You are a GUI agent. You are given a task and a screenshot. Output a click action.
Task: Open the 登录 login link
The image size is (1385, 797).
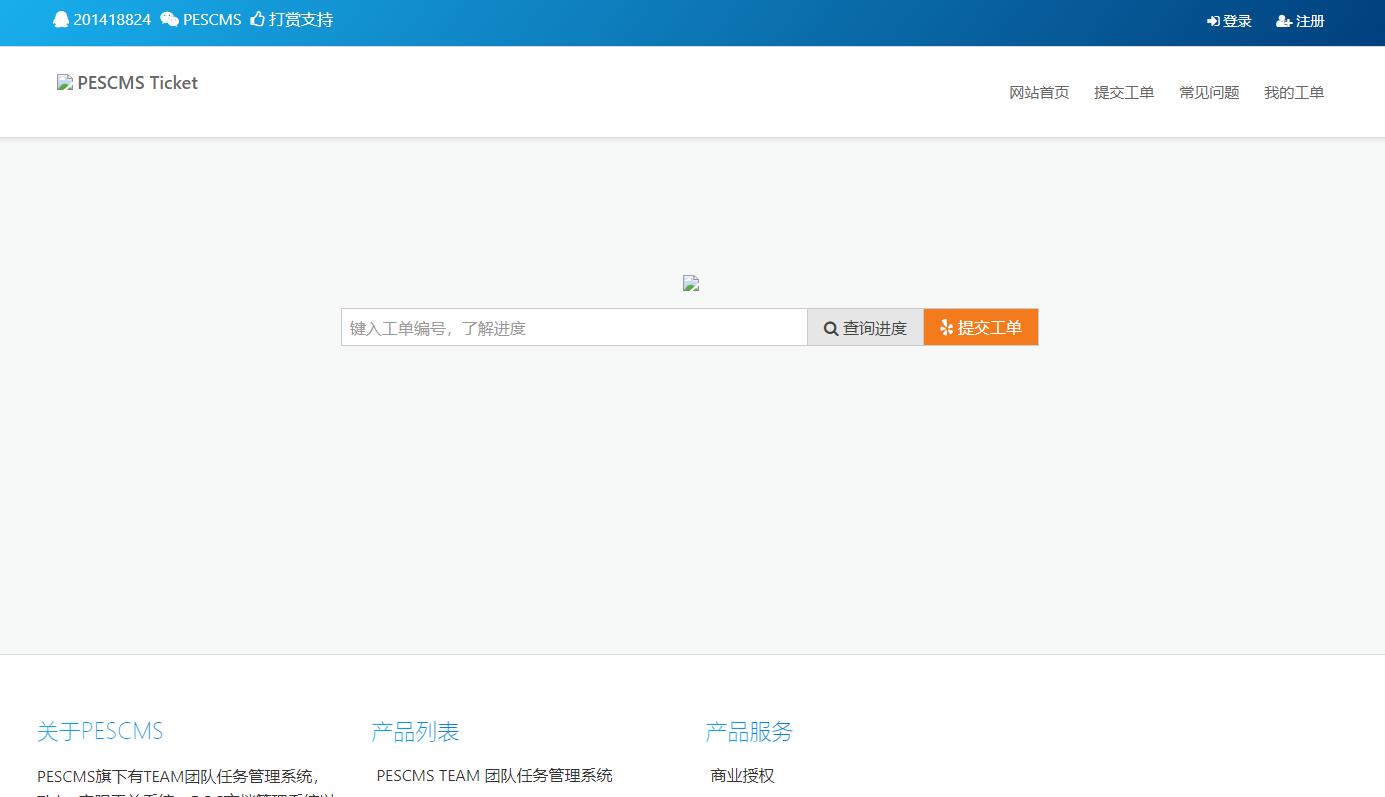1237,21
